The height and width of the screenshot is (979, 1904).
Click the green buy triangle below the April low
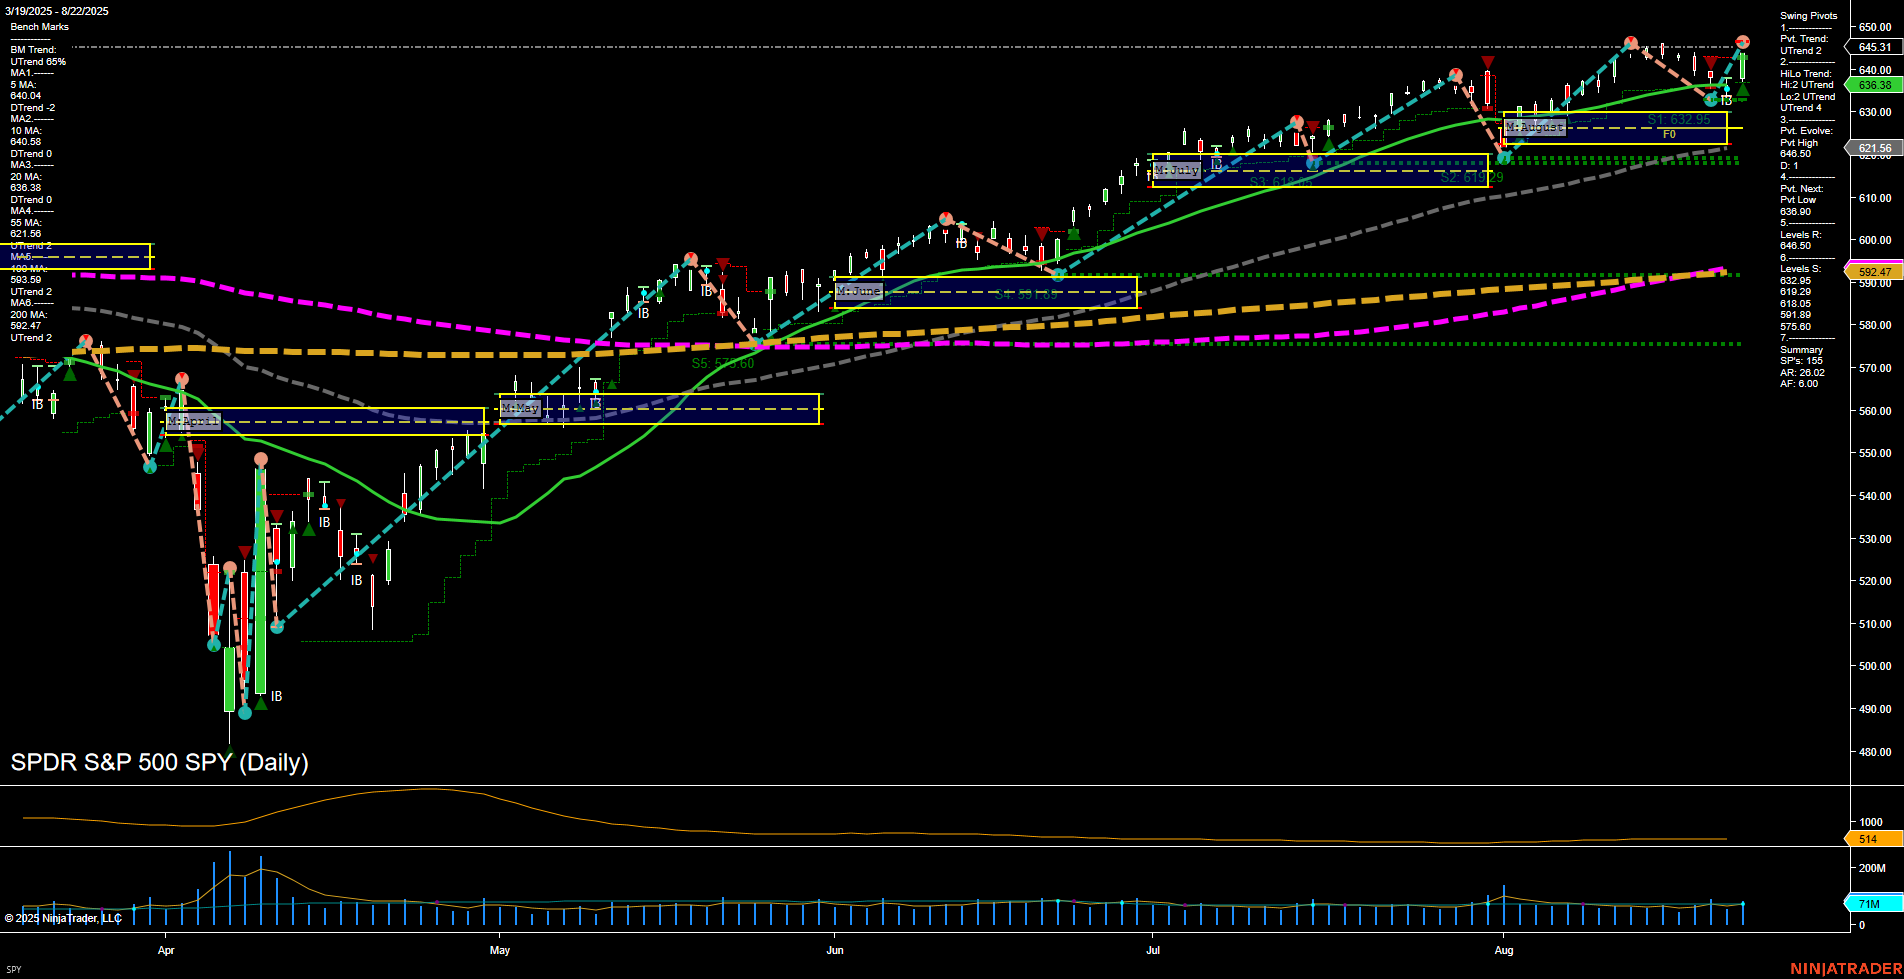[x=260, y=702]
